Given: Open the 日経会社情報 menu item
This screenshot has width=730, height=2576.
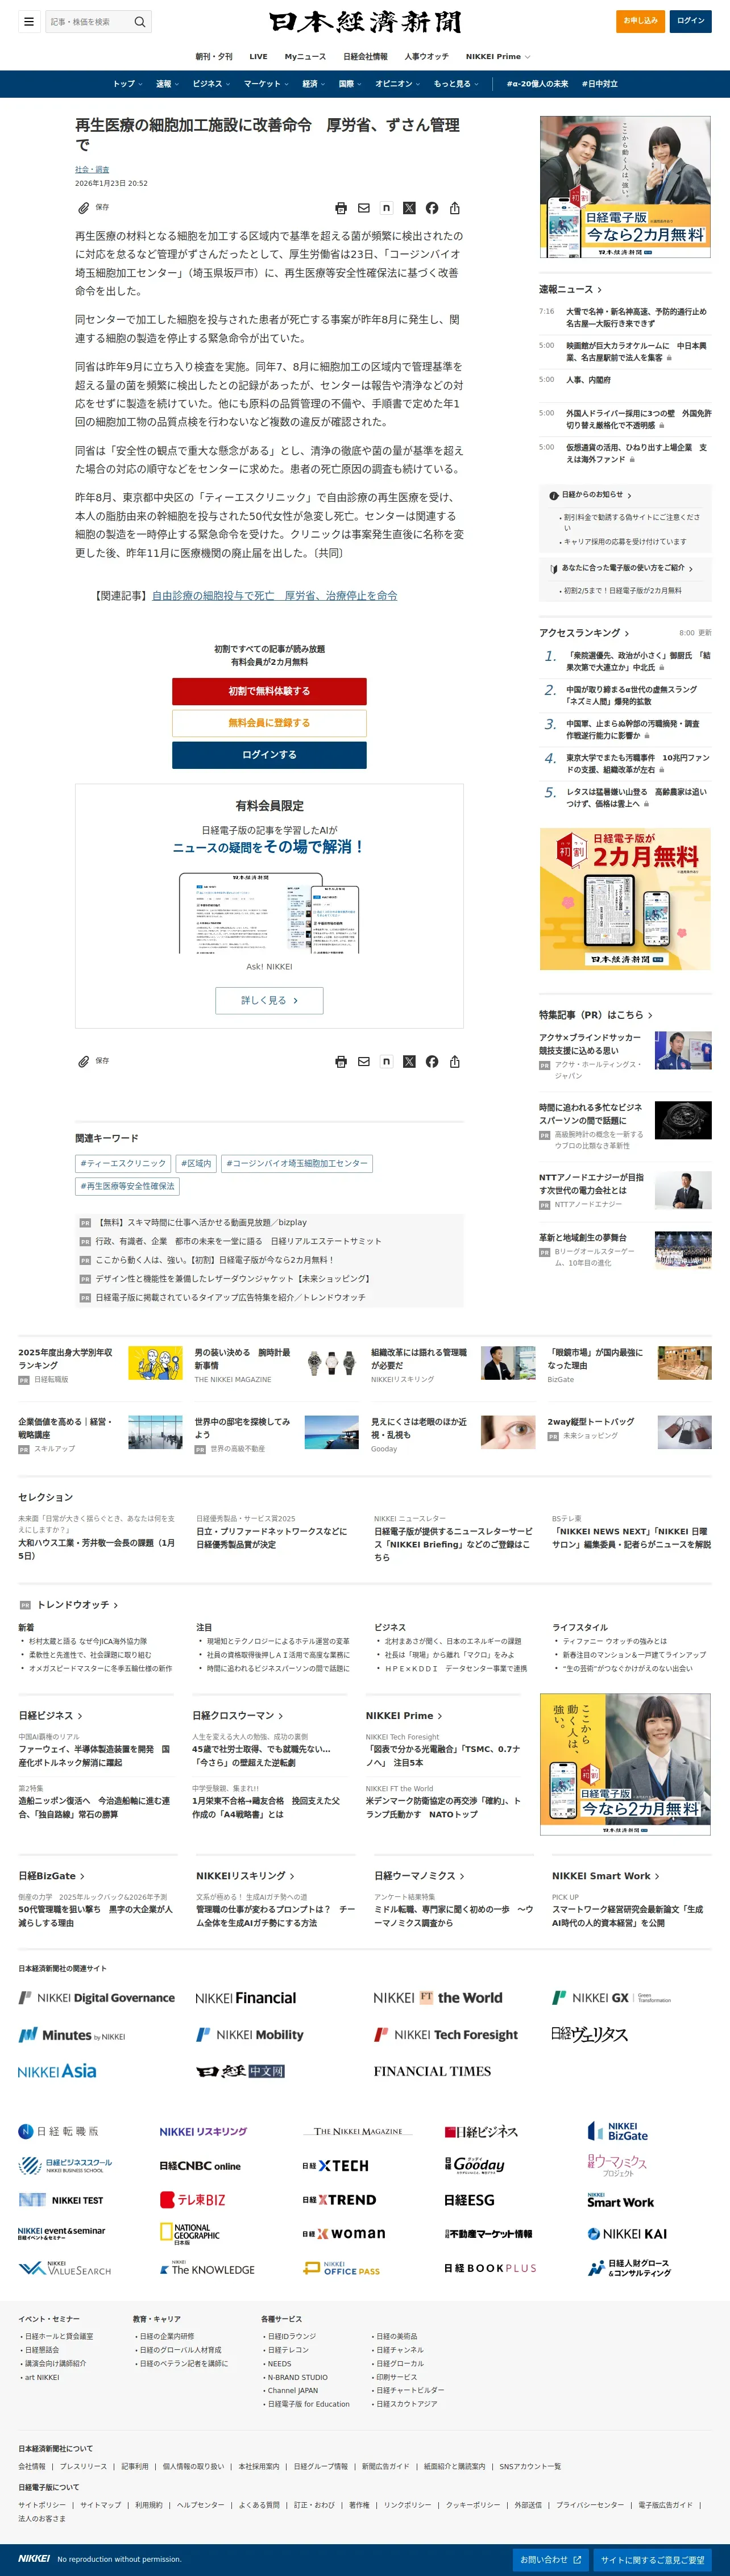Looking at the screenshot, I should pos(365,57).
